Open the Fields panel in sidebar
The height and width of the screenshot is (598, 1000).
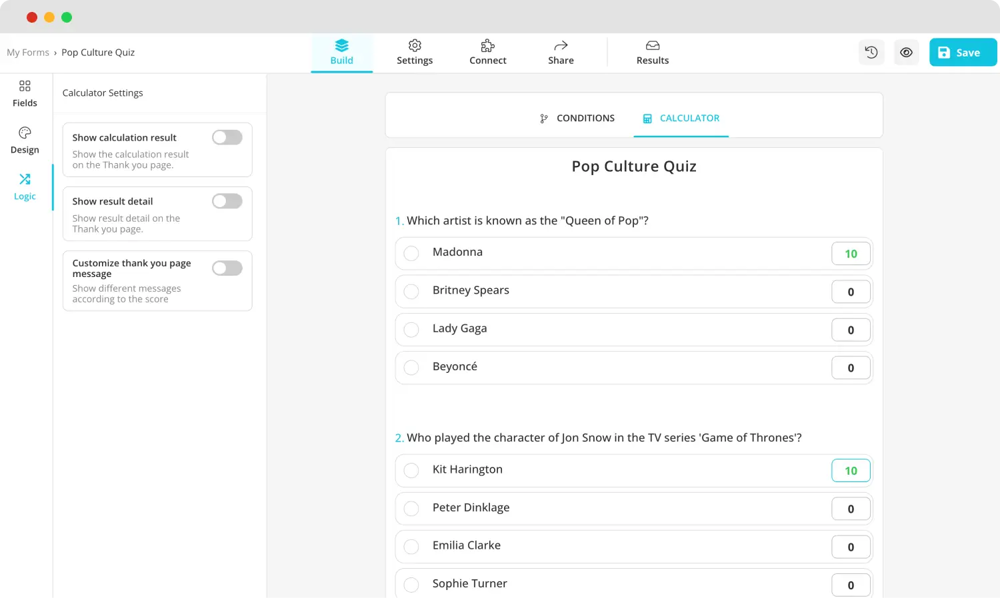(25, 93)
